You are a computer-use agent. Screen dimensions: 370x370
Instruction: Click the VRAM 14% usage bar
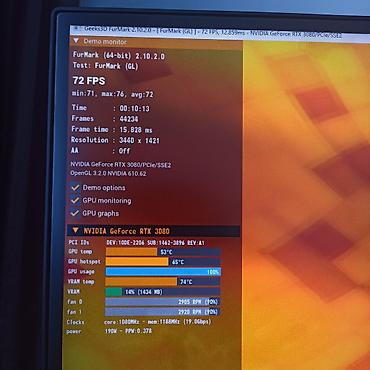pos(163,292)
